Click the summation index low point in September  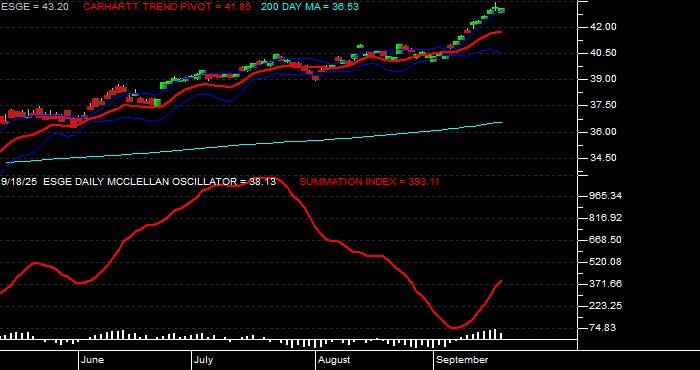[x=454, y=328]
